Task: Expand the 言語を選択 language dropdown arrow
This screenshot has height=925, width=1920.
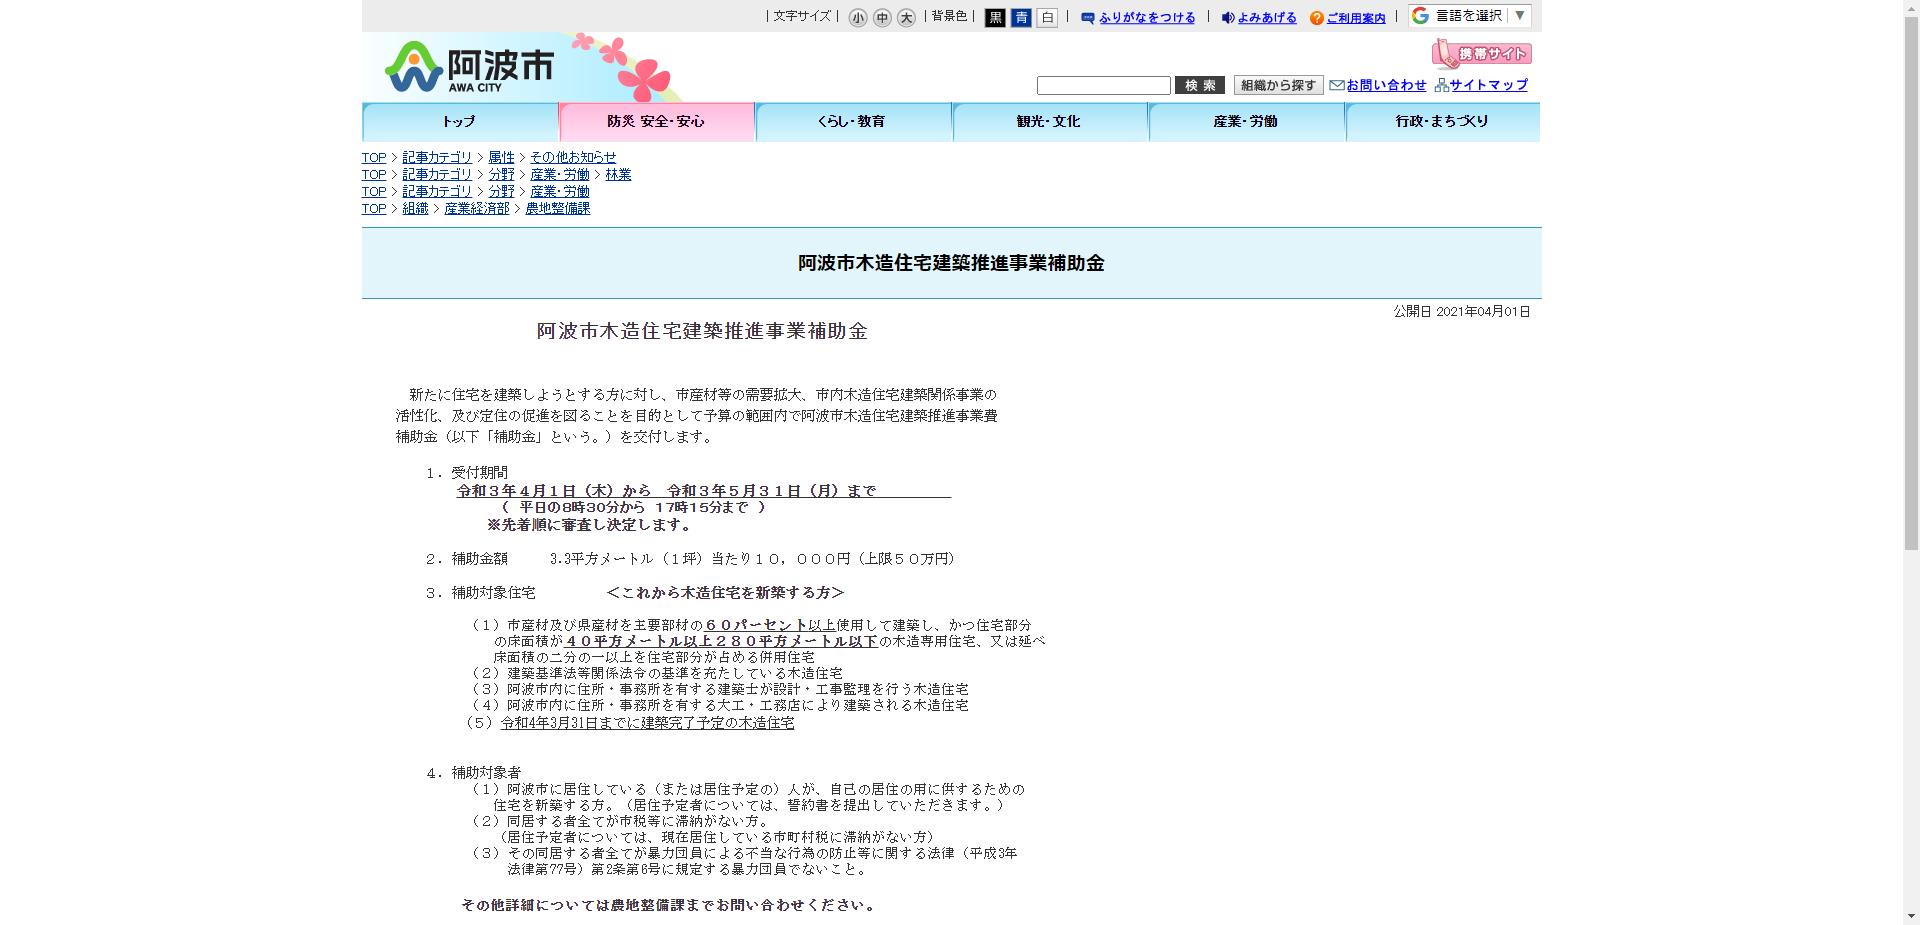Action: pos(1518,16)
